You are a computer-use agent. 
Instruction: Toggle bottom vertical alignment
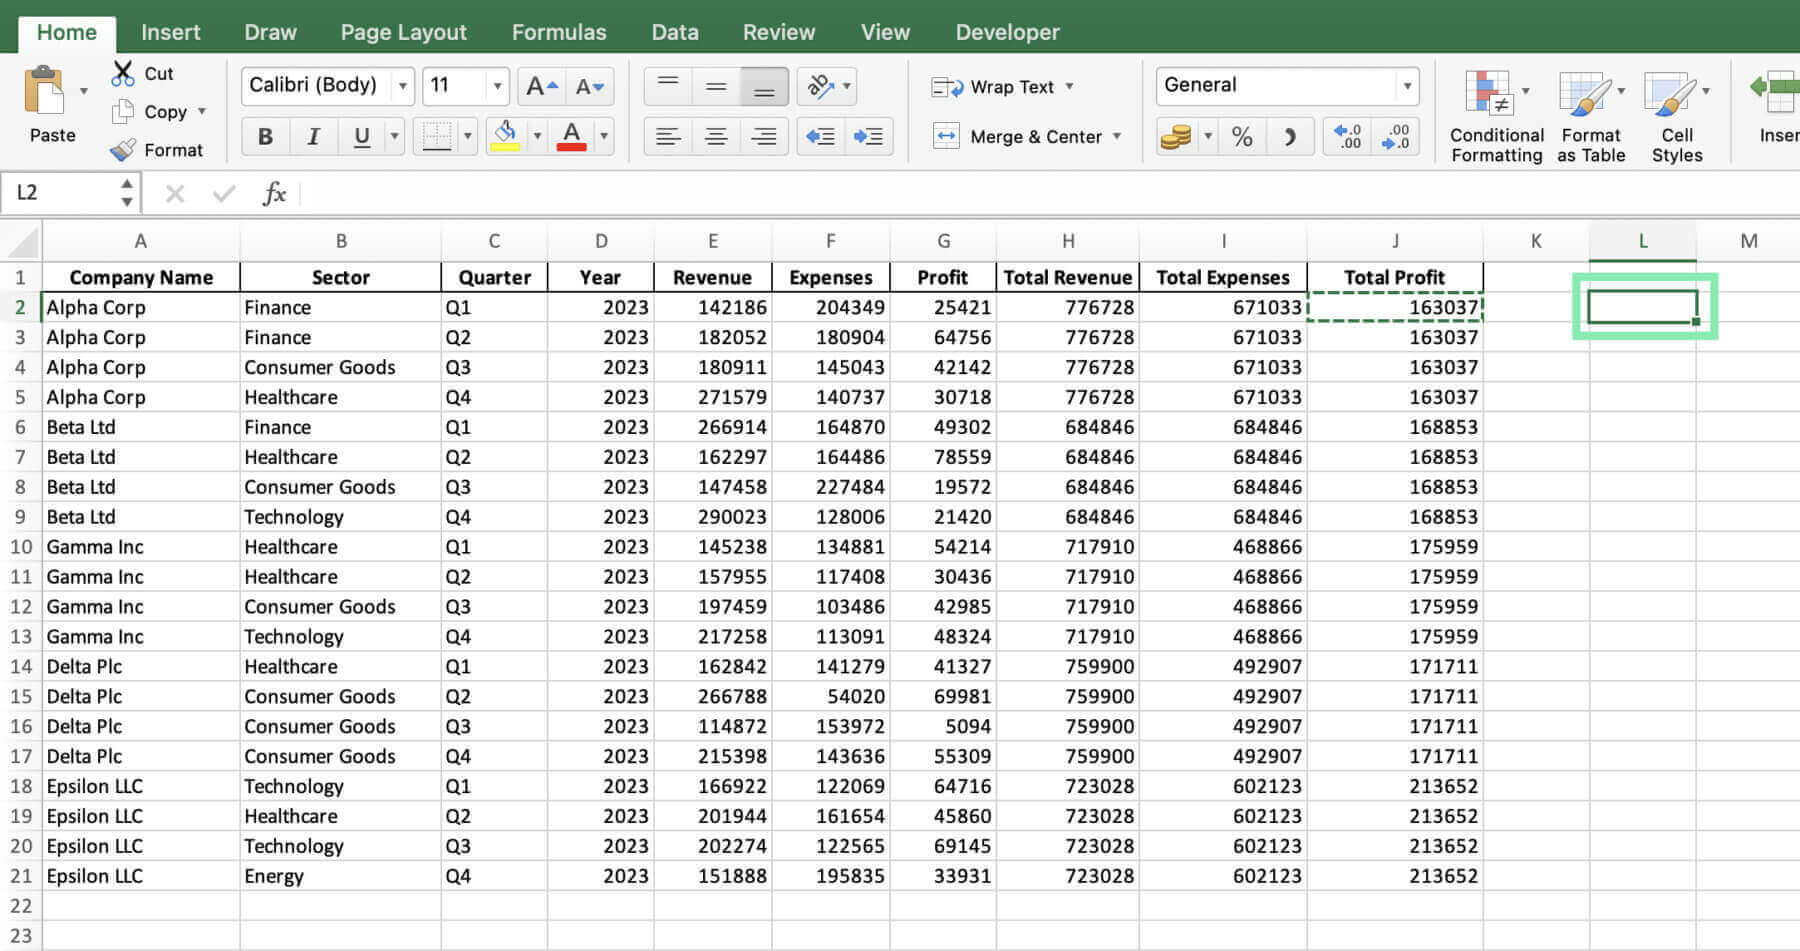(x=764, y=86)
